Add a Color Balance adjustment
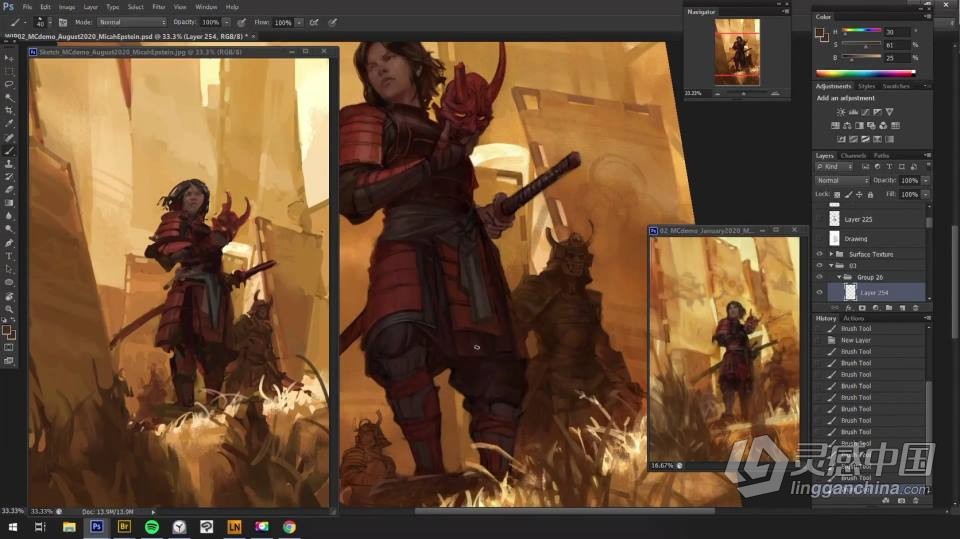The height and width of the screenshot is (539, 960). pyautogui.click(x=847, y=126)
